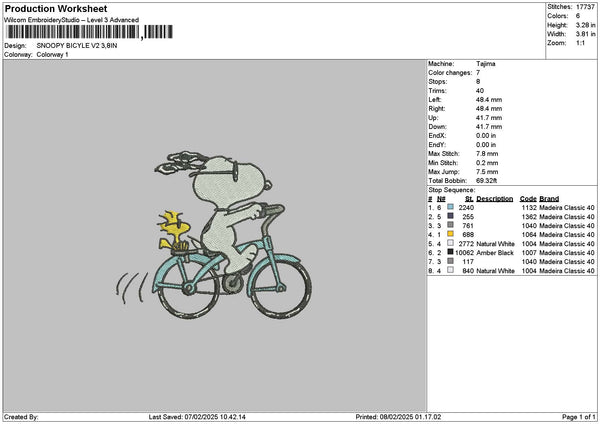Click the Machine value "Tajima"
600x424 pixels.
[486, 64]
